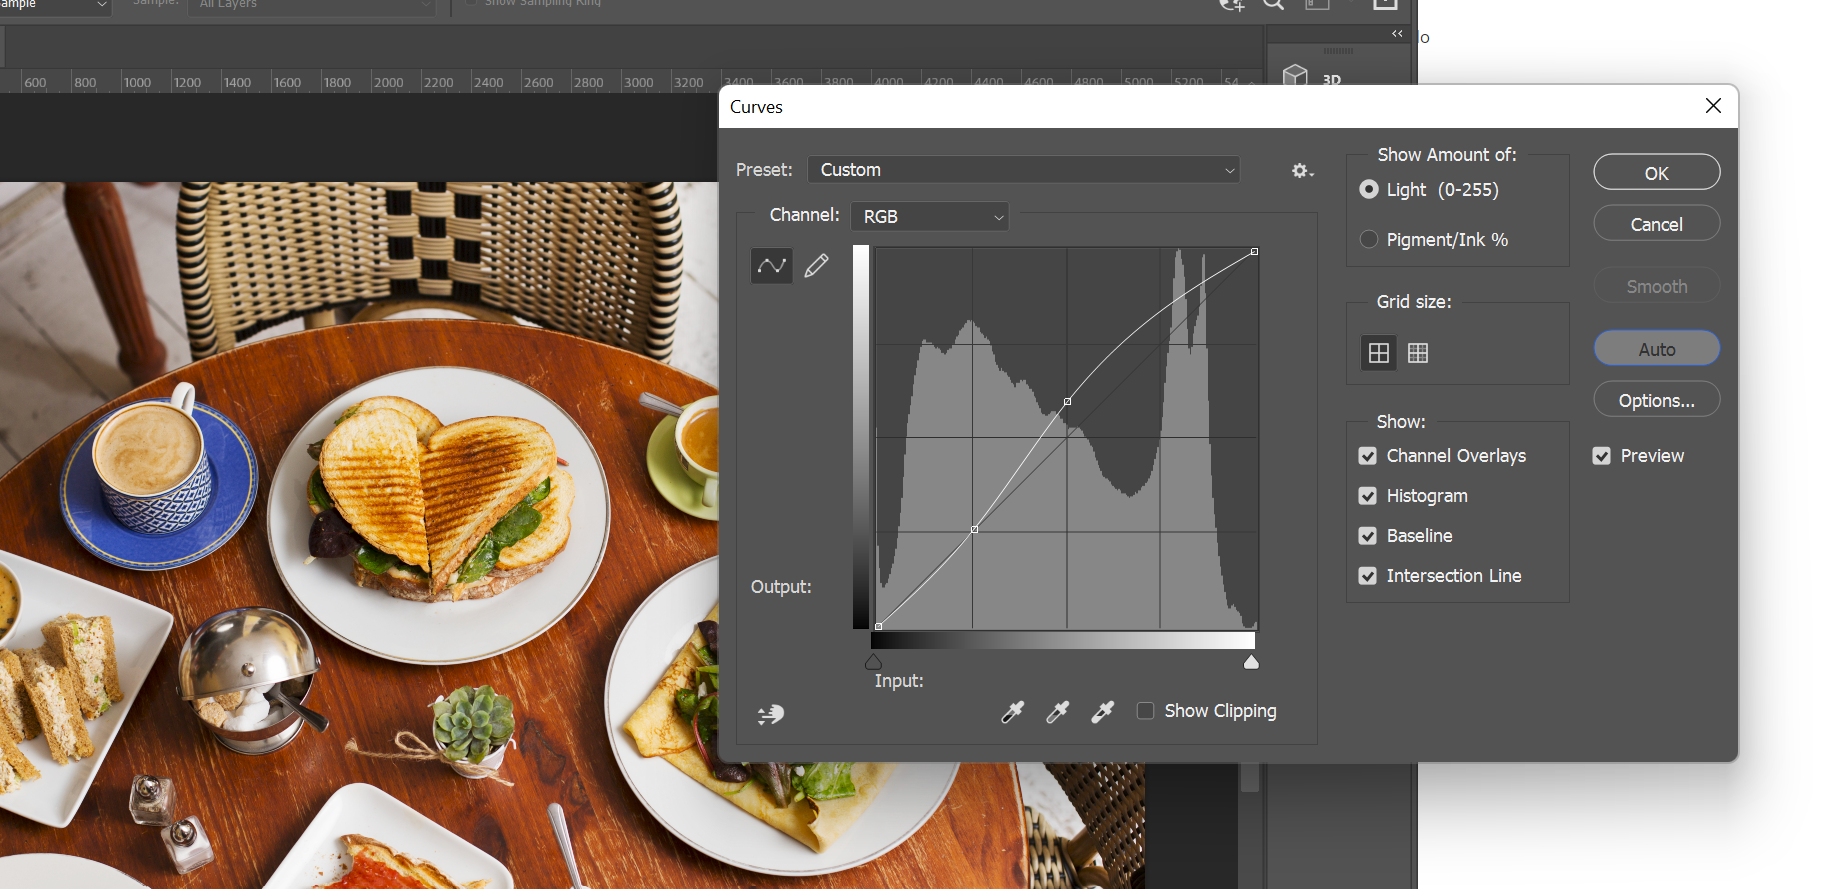This screenshot has width=1833, height=889.
Task: Pick the white point eyedropper
Action: tap(1102, 712)
